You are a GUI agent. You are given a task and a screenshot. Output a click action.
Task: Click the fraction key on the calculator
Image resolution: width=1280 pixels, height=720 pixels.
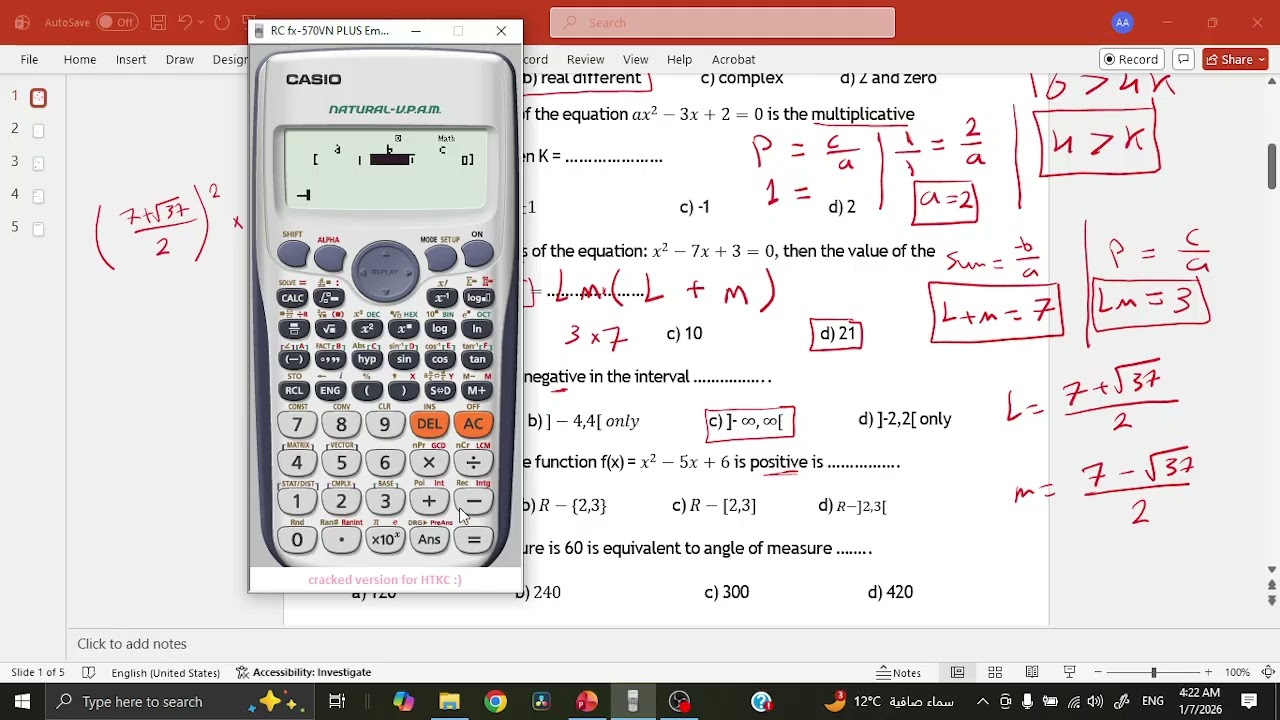coord(292,329)
